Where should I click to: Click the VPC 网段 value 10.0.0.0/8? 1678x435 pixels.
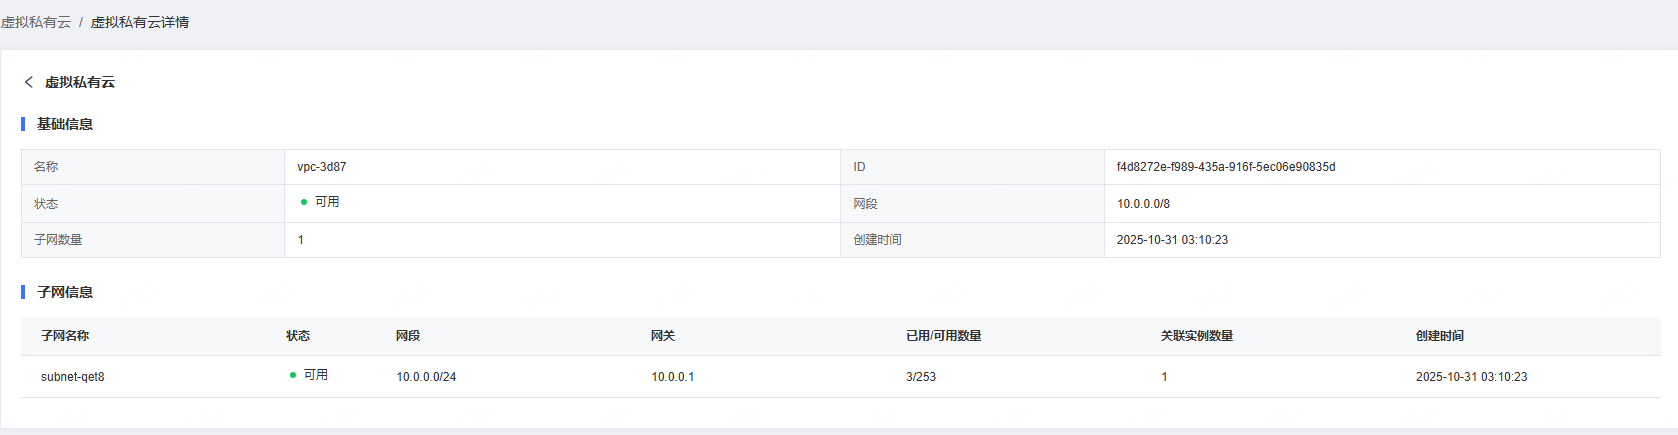[x=1143, y=204]
